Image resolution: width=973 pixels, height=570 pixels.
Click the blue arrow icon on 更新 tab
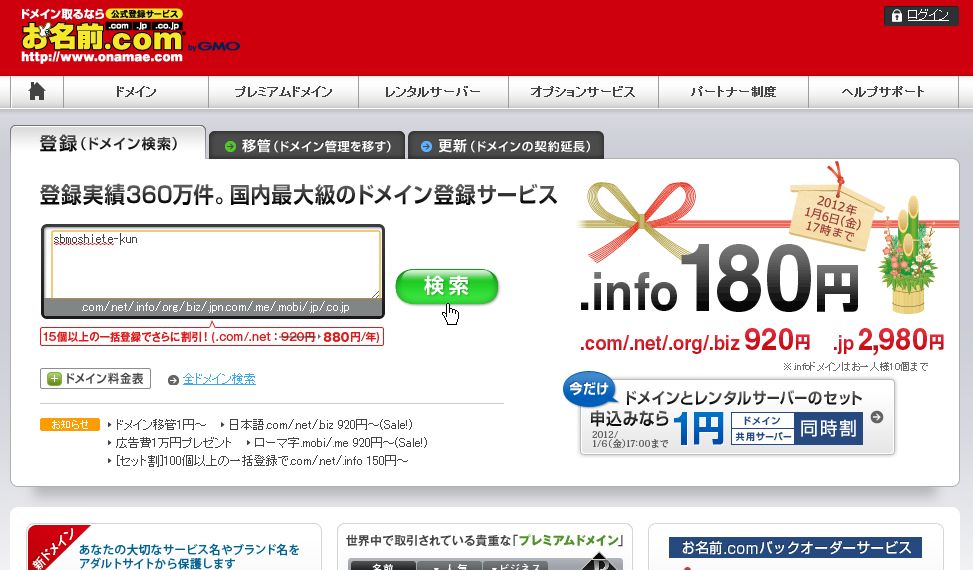426,146
